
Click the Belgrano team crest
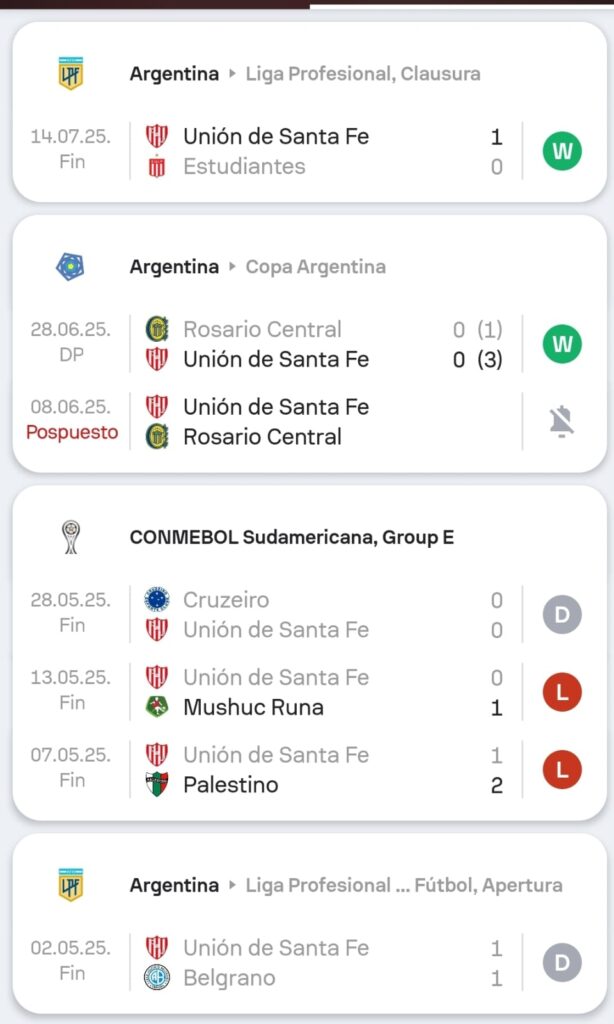click(157, 978)
